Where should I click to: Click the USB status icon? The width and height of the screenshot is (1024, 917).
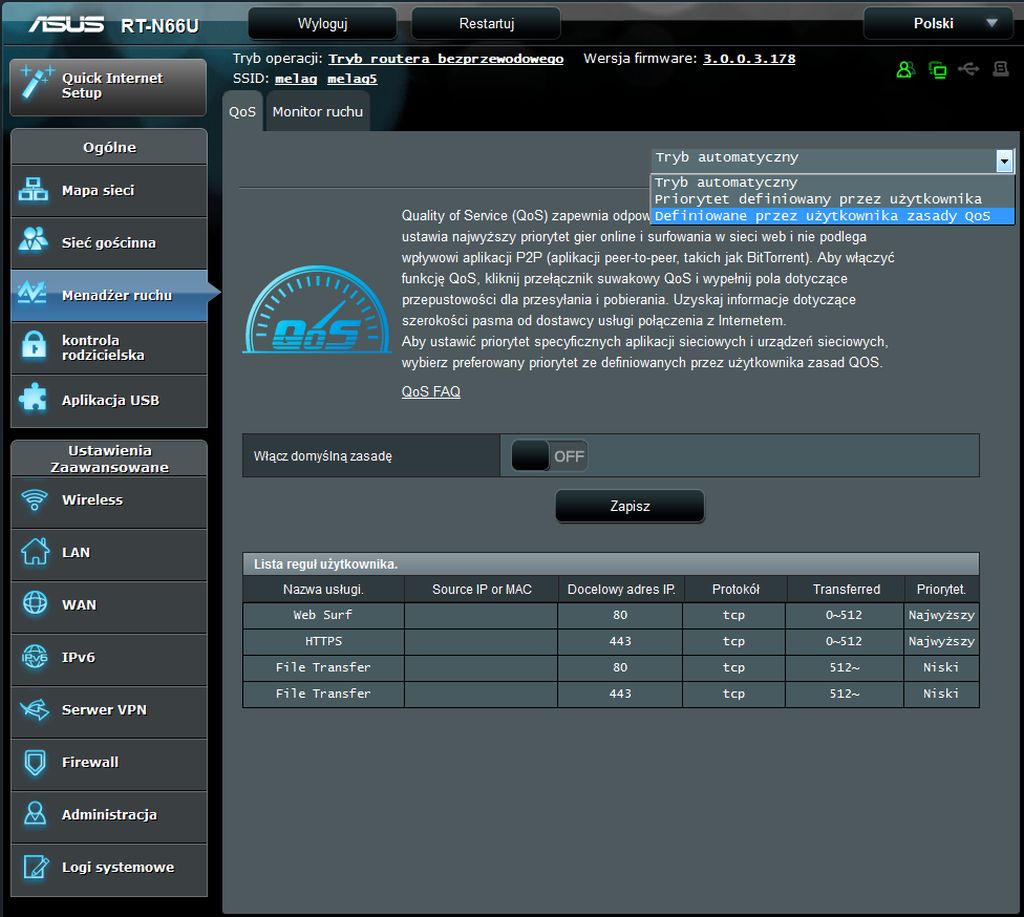tap(968, 69)
